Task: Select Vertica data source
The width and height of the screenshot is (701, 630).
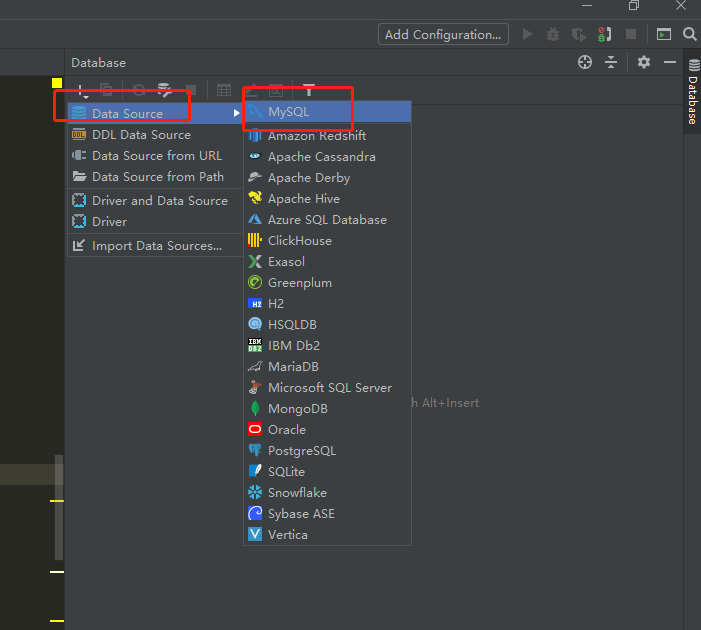Action: point(327,535)
